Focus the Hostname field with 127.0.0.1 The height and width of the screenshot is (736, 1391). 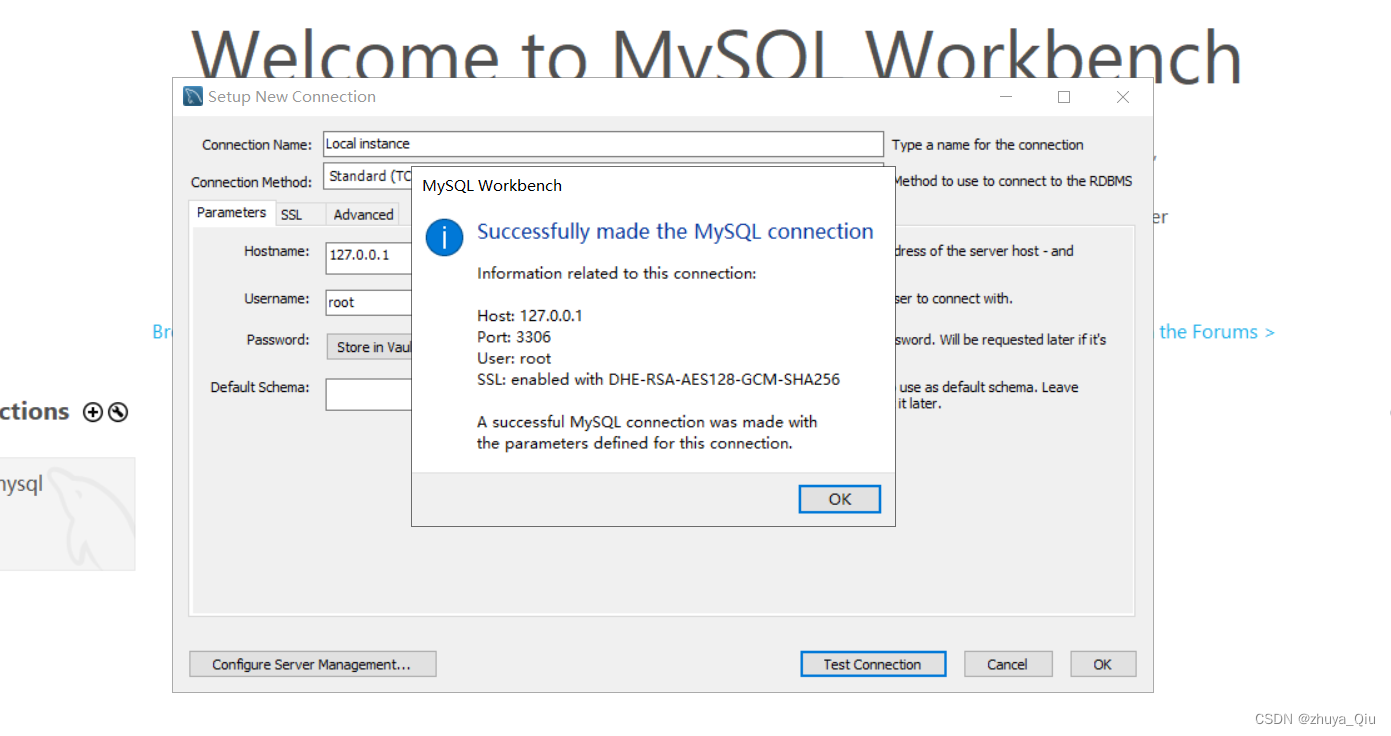tap(368, 256)
